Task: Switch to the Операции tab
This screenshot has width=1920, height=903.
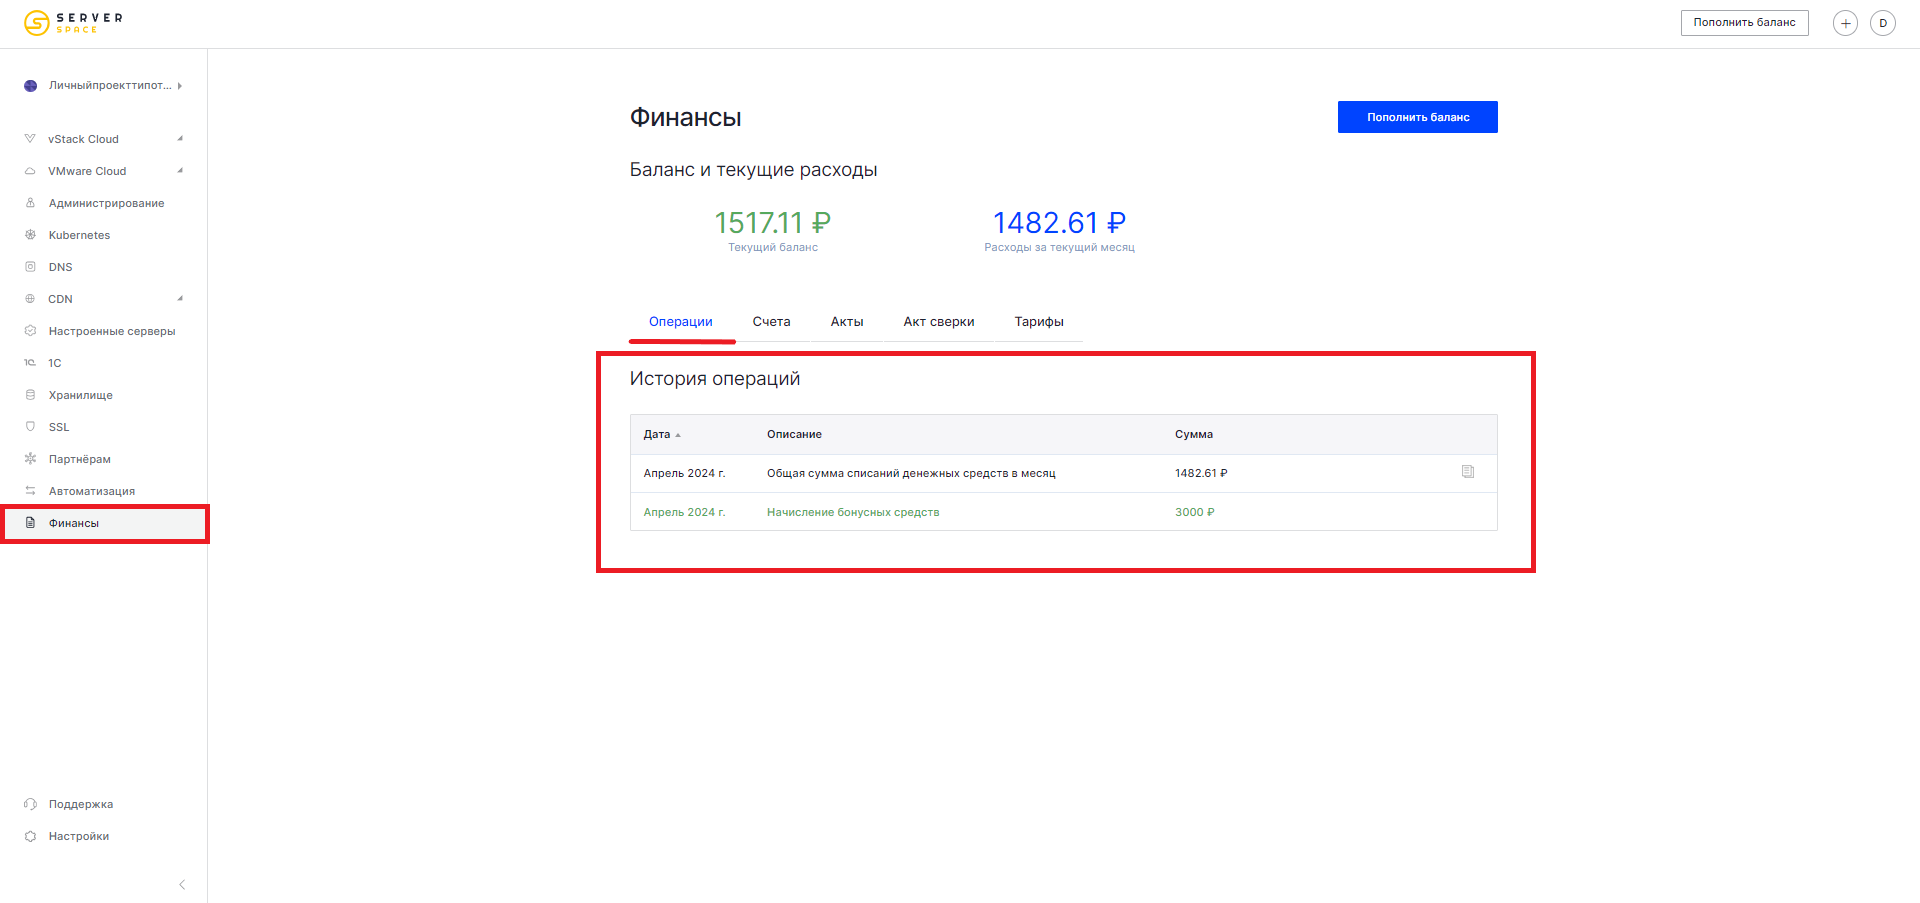Action: click(x=681, y=322)
